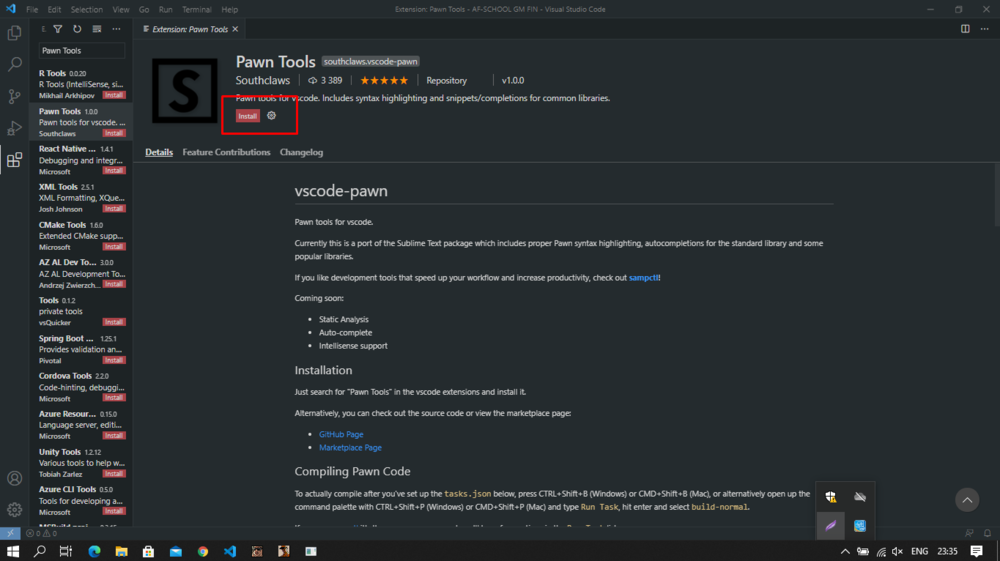Image resolution: width=1000 pixels, height=561 pixels.
Task: Open the Edit menu
Action: 54,10
